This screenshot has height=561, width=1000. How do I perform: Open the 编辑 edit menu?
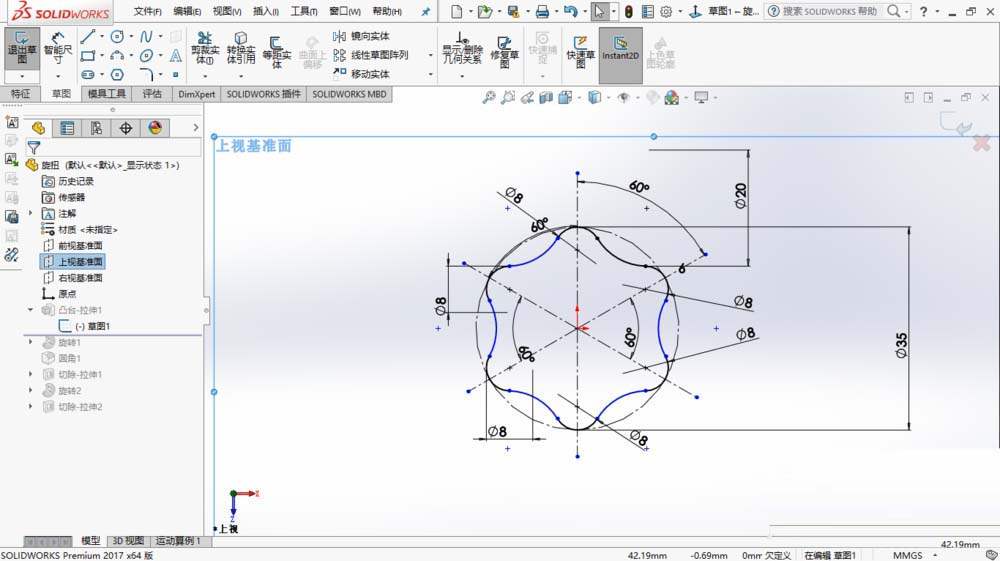(187, 11)
